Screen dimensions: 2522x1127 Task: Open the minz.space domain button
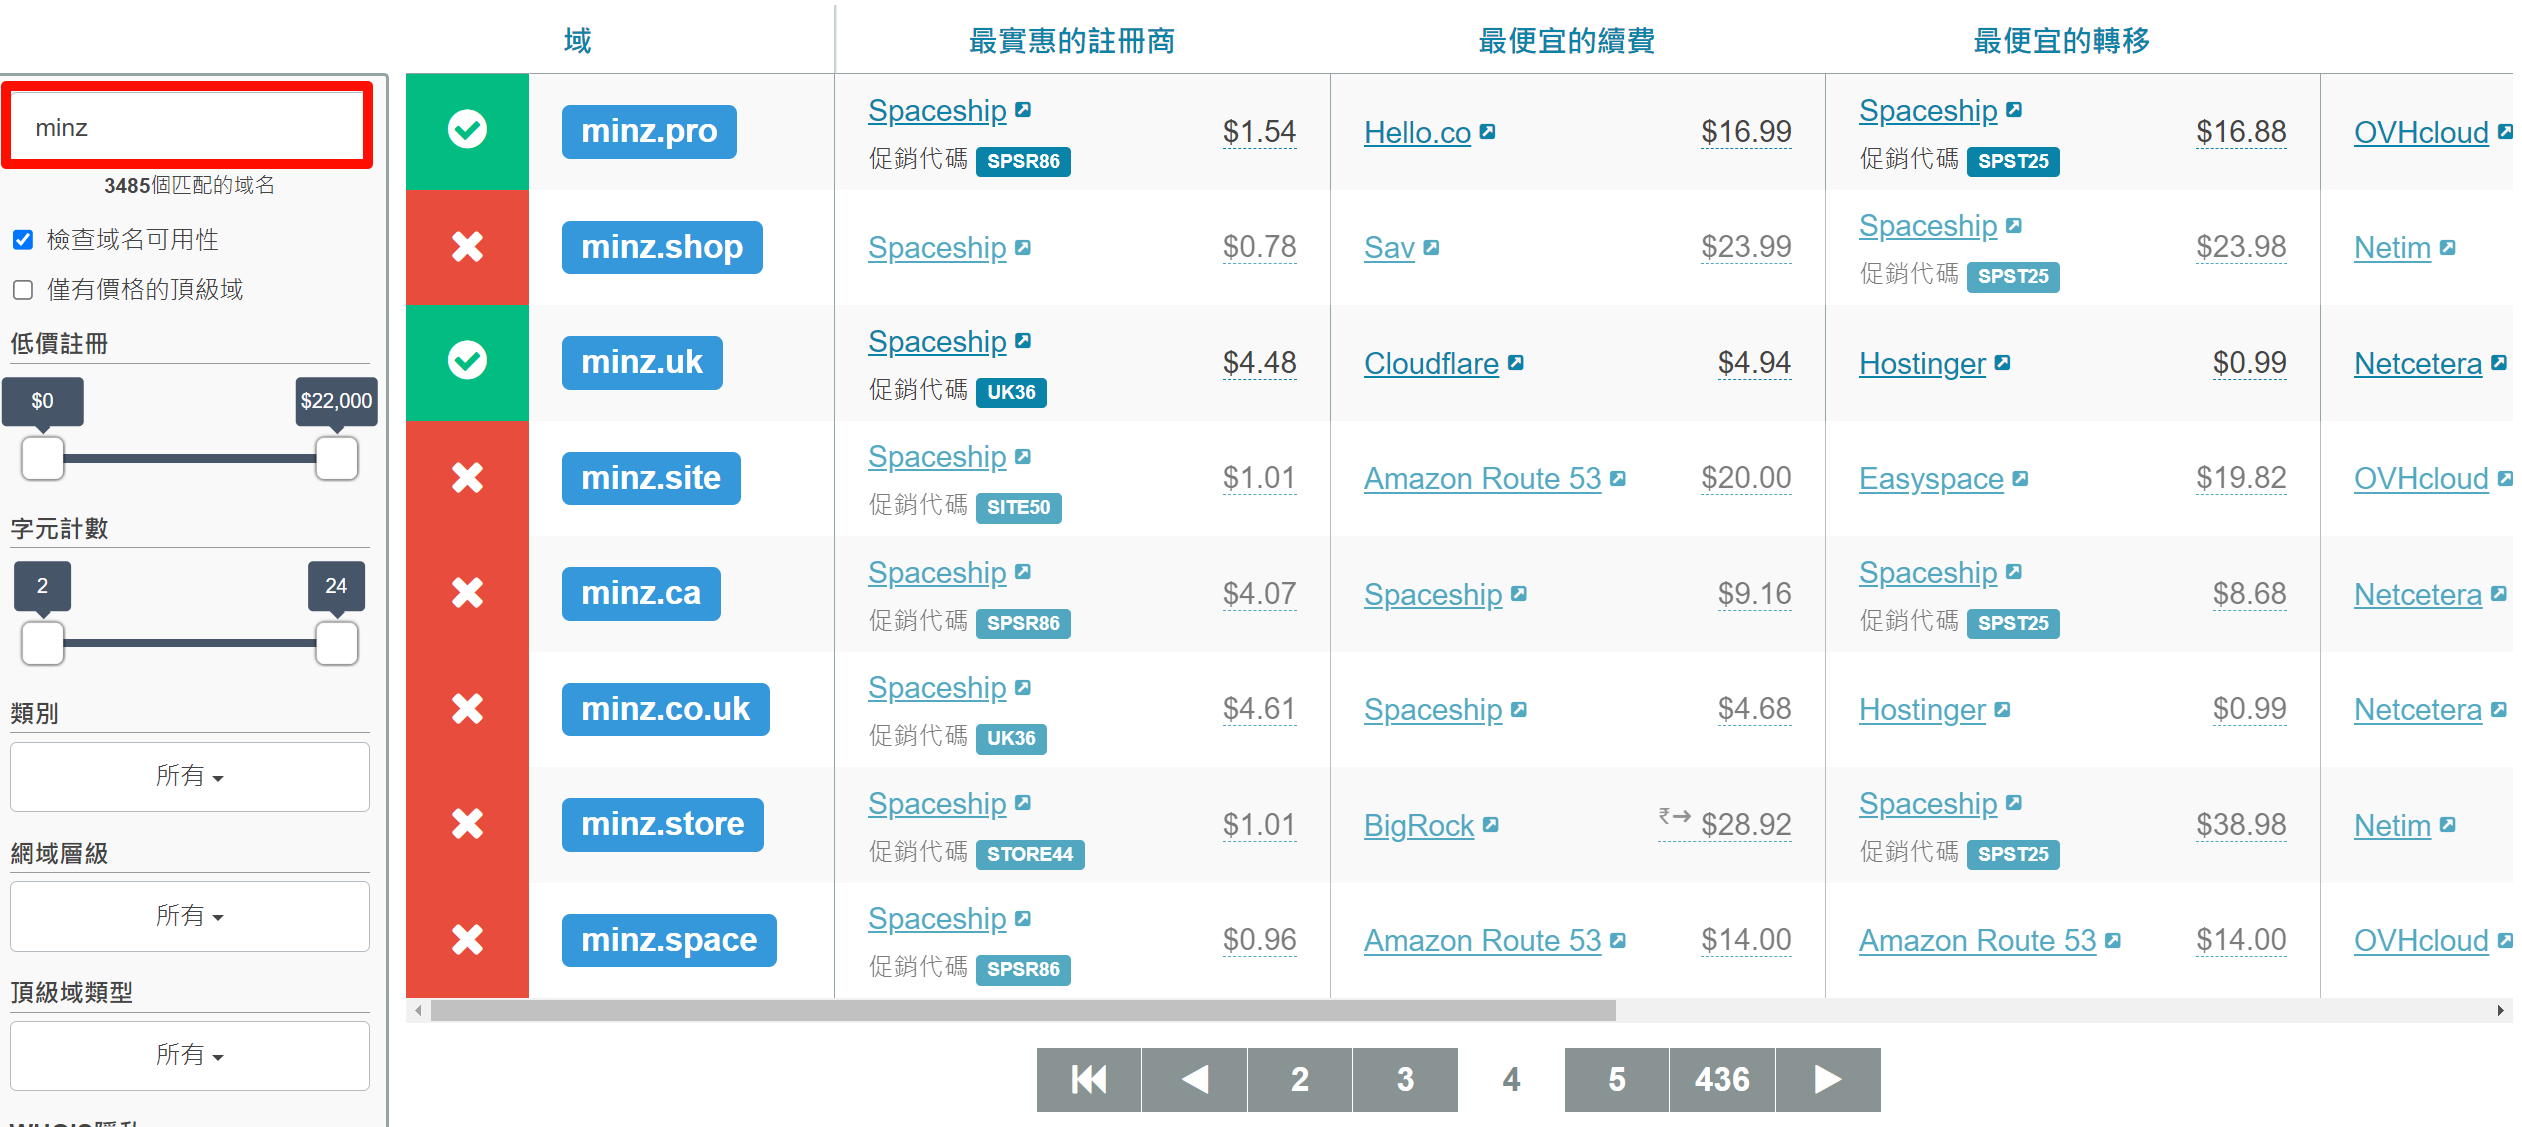669,940
